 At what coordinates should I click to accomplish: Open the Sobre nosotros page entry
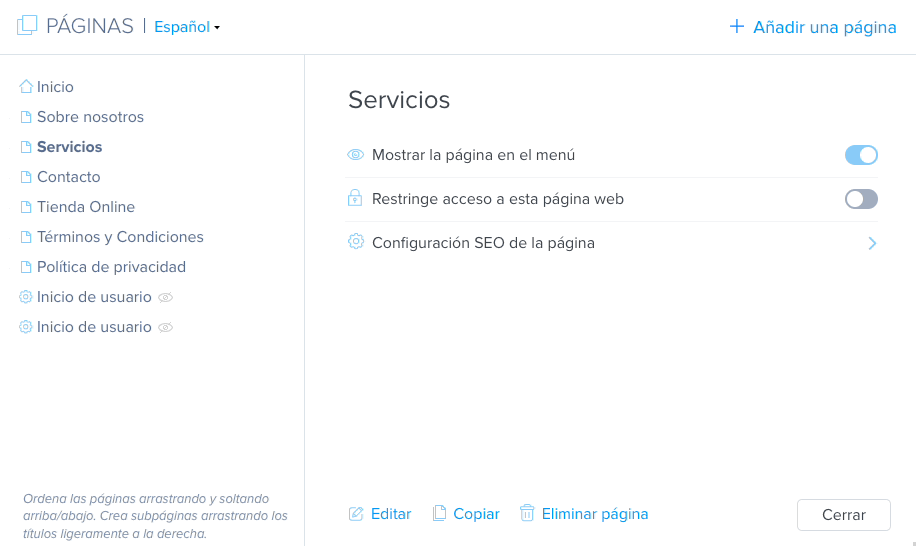point(91,117)
